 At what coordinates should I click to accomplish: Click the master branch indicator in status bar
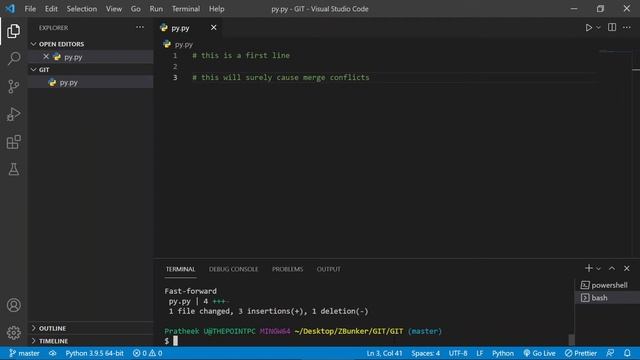click(24, 353)
